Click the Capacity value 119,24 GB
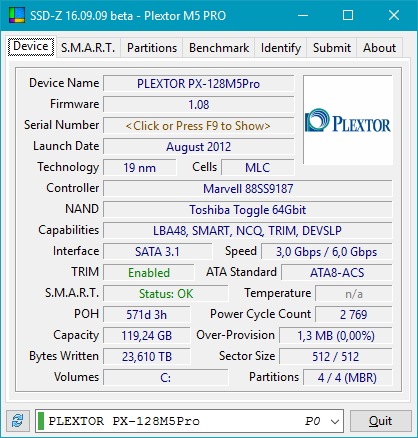This screenshot has height=438, width=418. click(146, 336)
